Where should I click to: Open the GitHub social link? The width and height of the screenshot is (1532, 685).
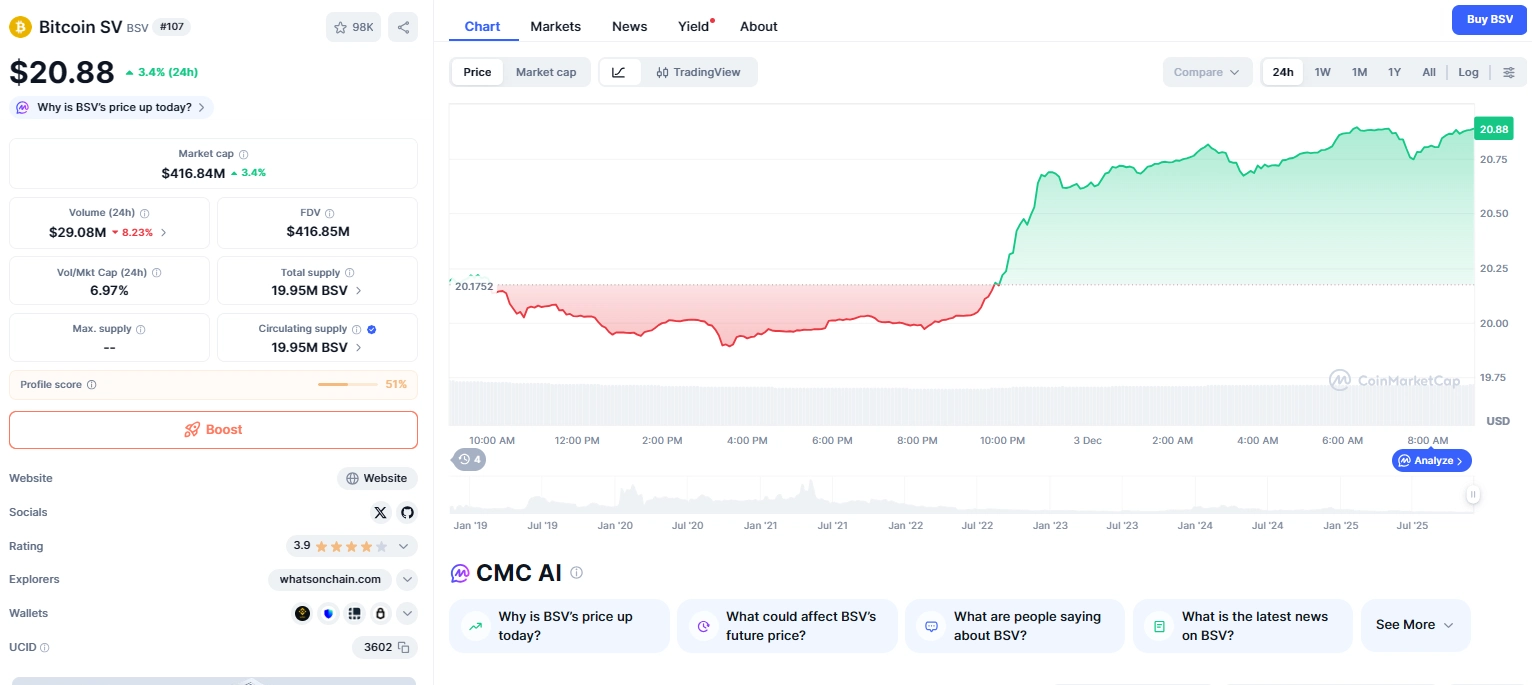tap(407, 513)
